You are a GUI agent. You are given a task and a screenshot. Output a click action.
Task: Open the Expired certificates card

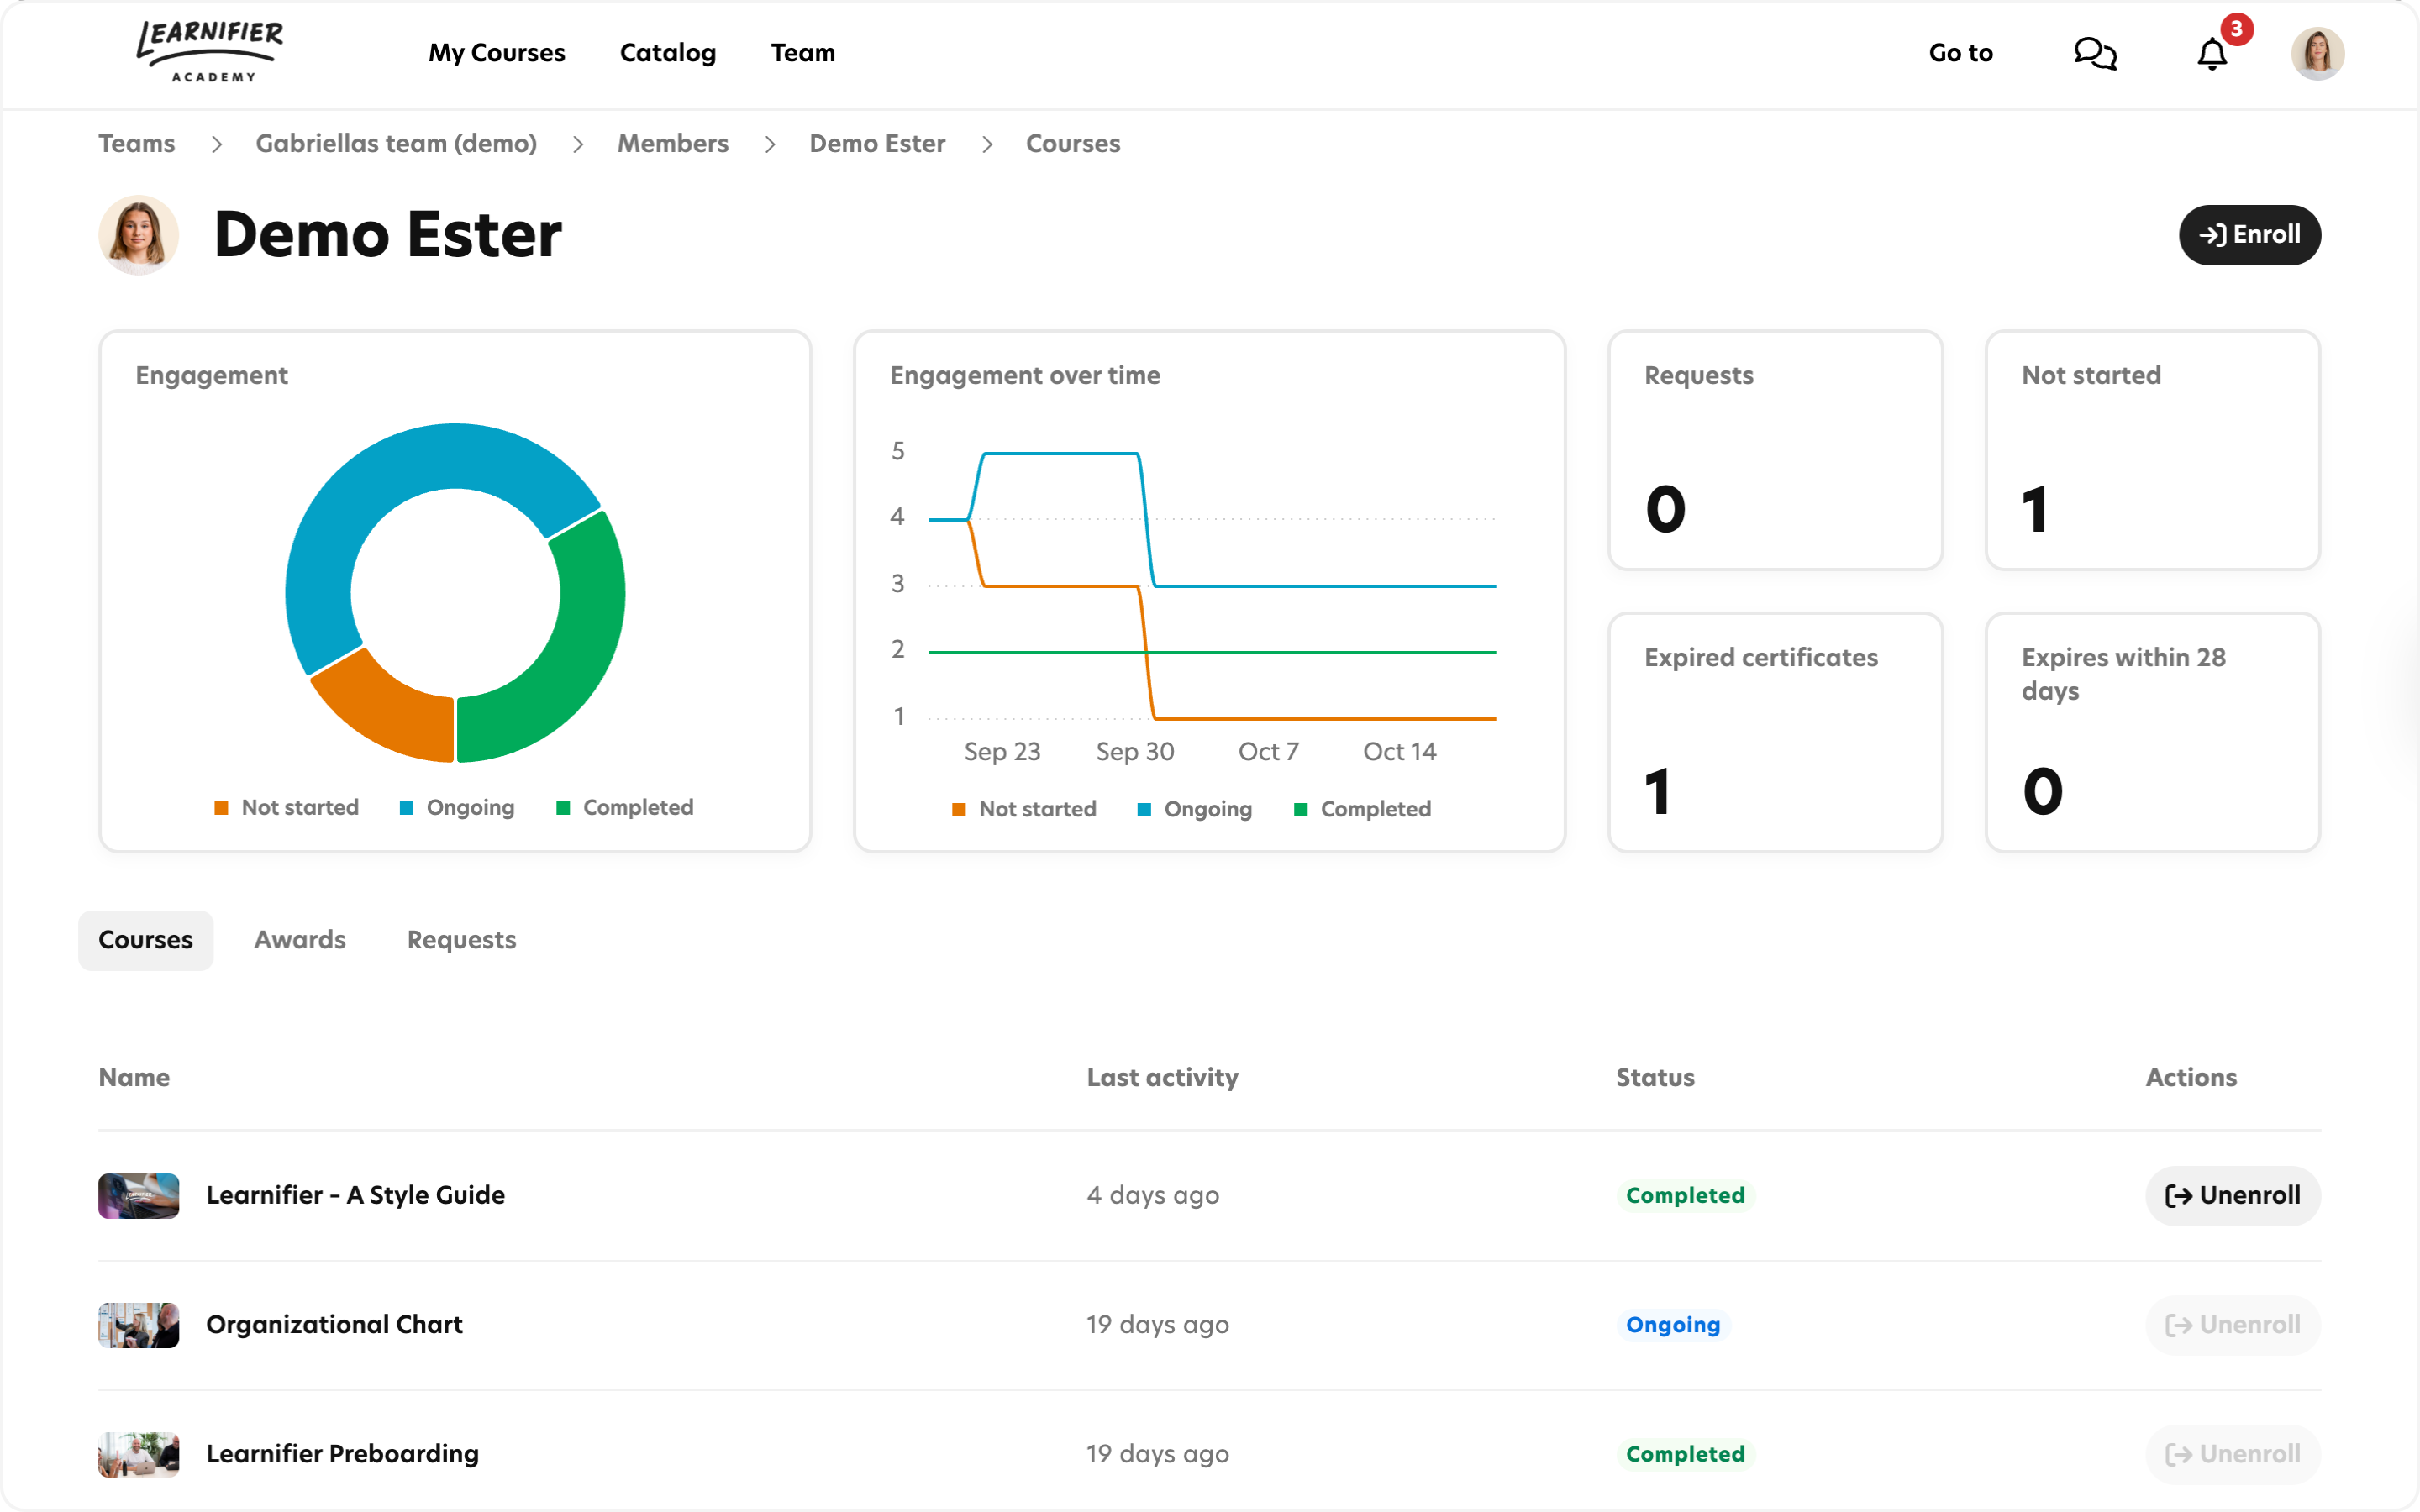[1775, 731]
